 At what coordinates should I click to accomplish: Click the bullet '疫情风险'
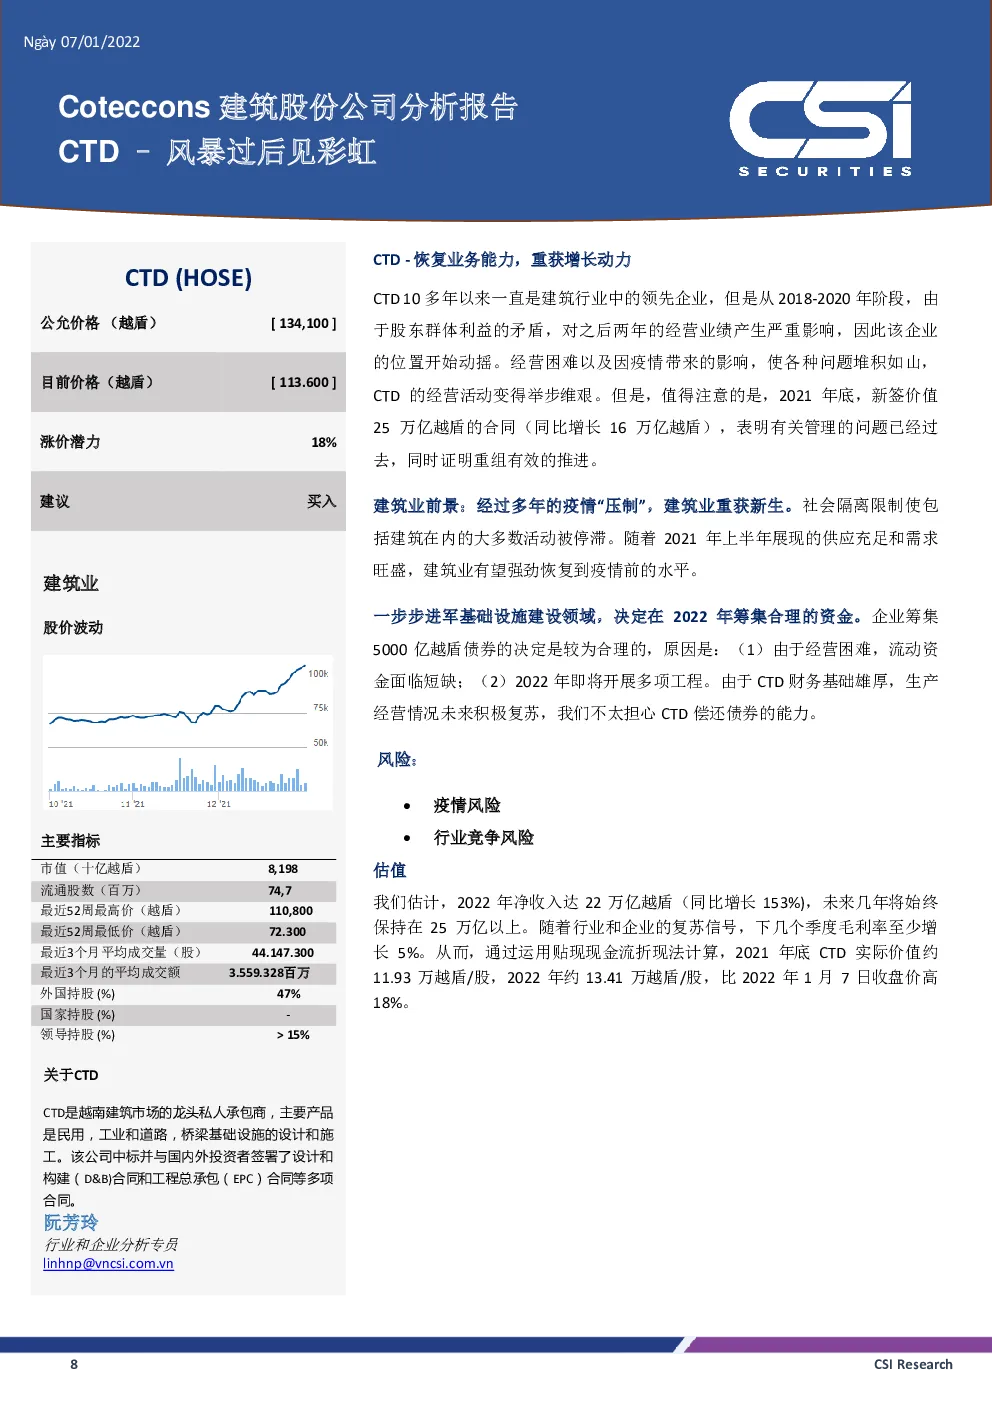(x=467, y=805)
